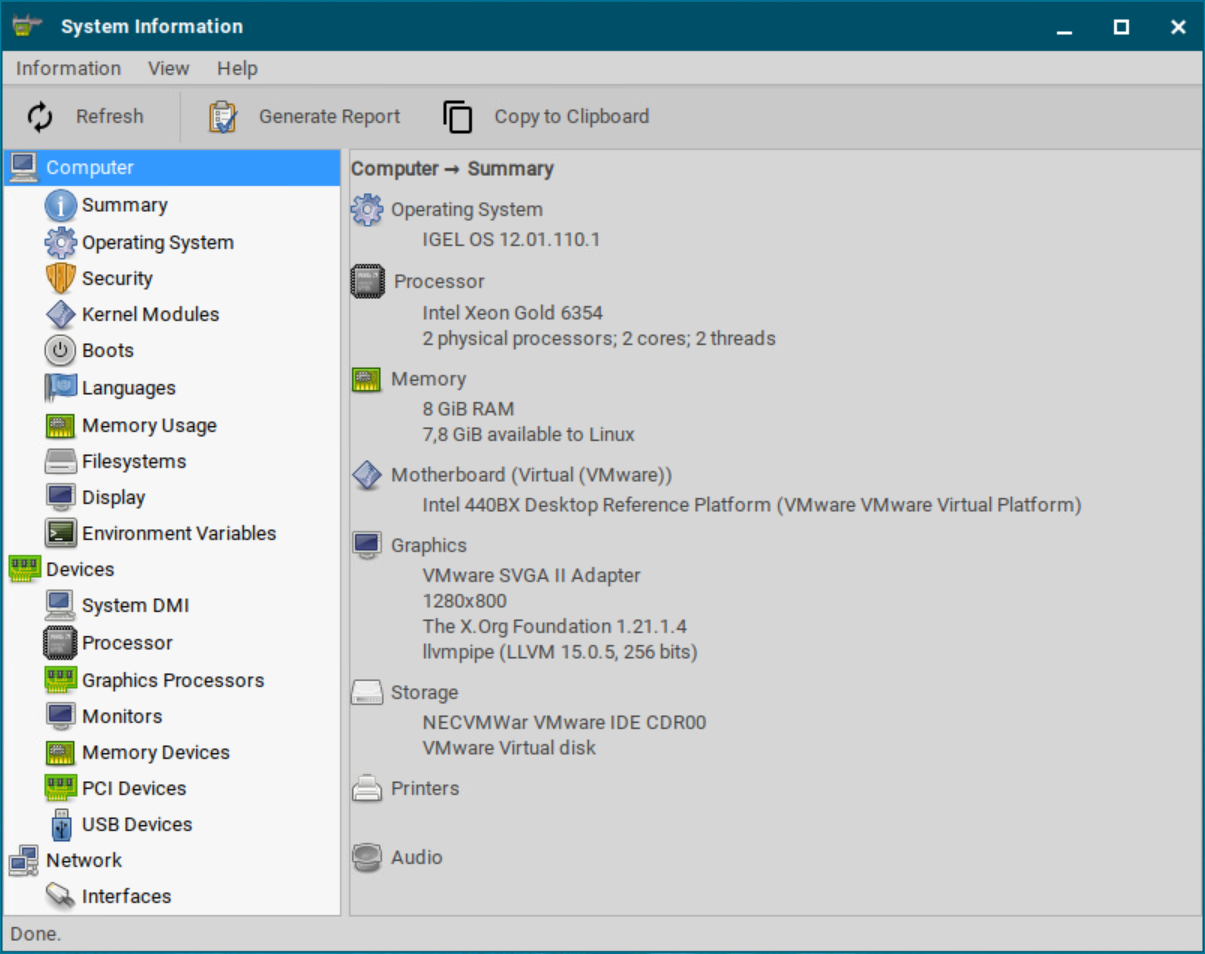Image resolution: width=1205 pixels, height=954 pixels.
Task: Click the Operating System gear icon
Action: (x=60, y=241)
